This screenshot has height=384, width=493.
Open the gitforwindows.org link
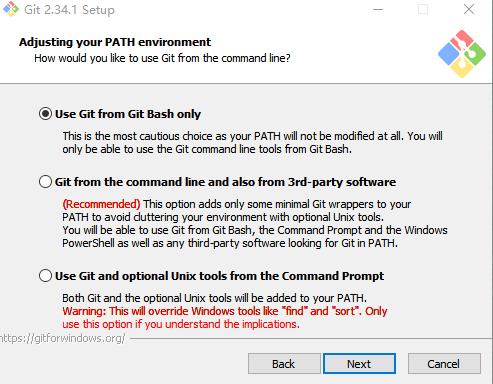pyautogui.click(x=63, y=338)
